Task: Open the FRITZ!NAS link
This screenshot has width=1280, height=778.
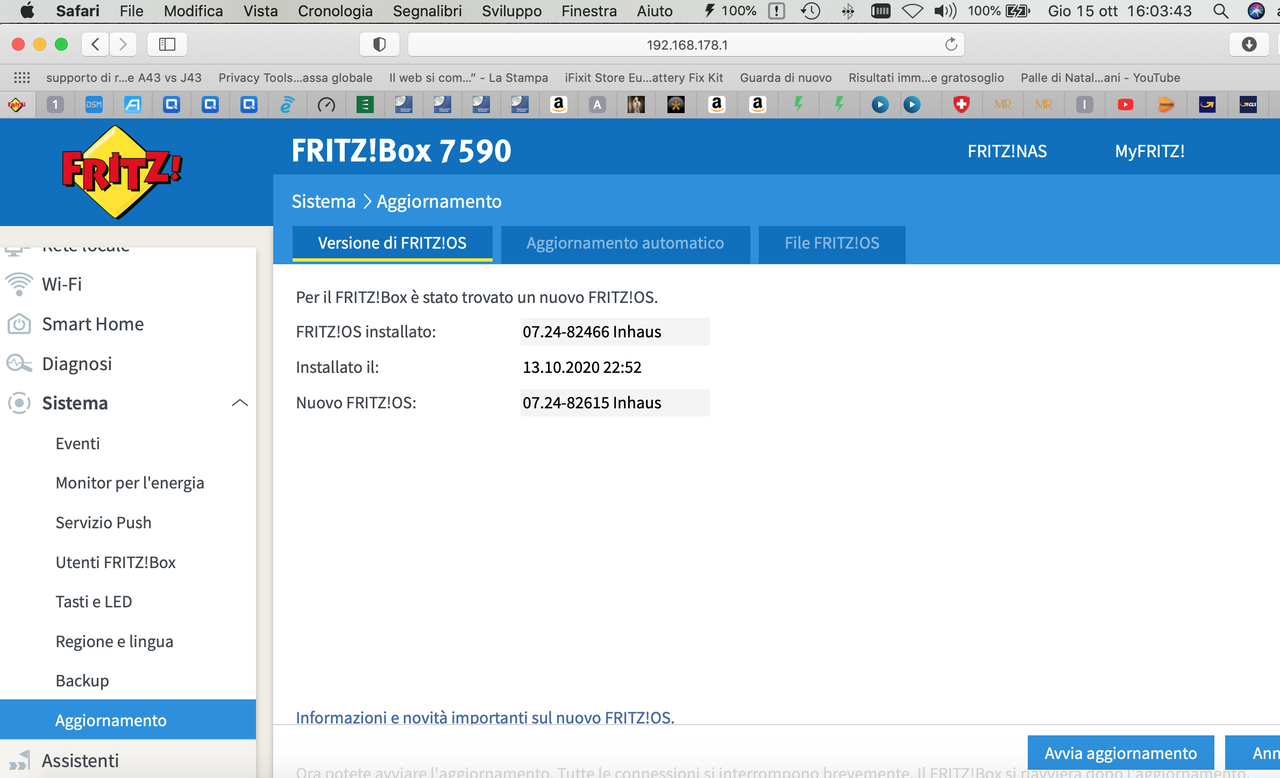Action: 1007,151
